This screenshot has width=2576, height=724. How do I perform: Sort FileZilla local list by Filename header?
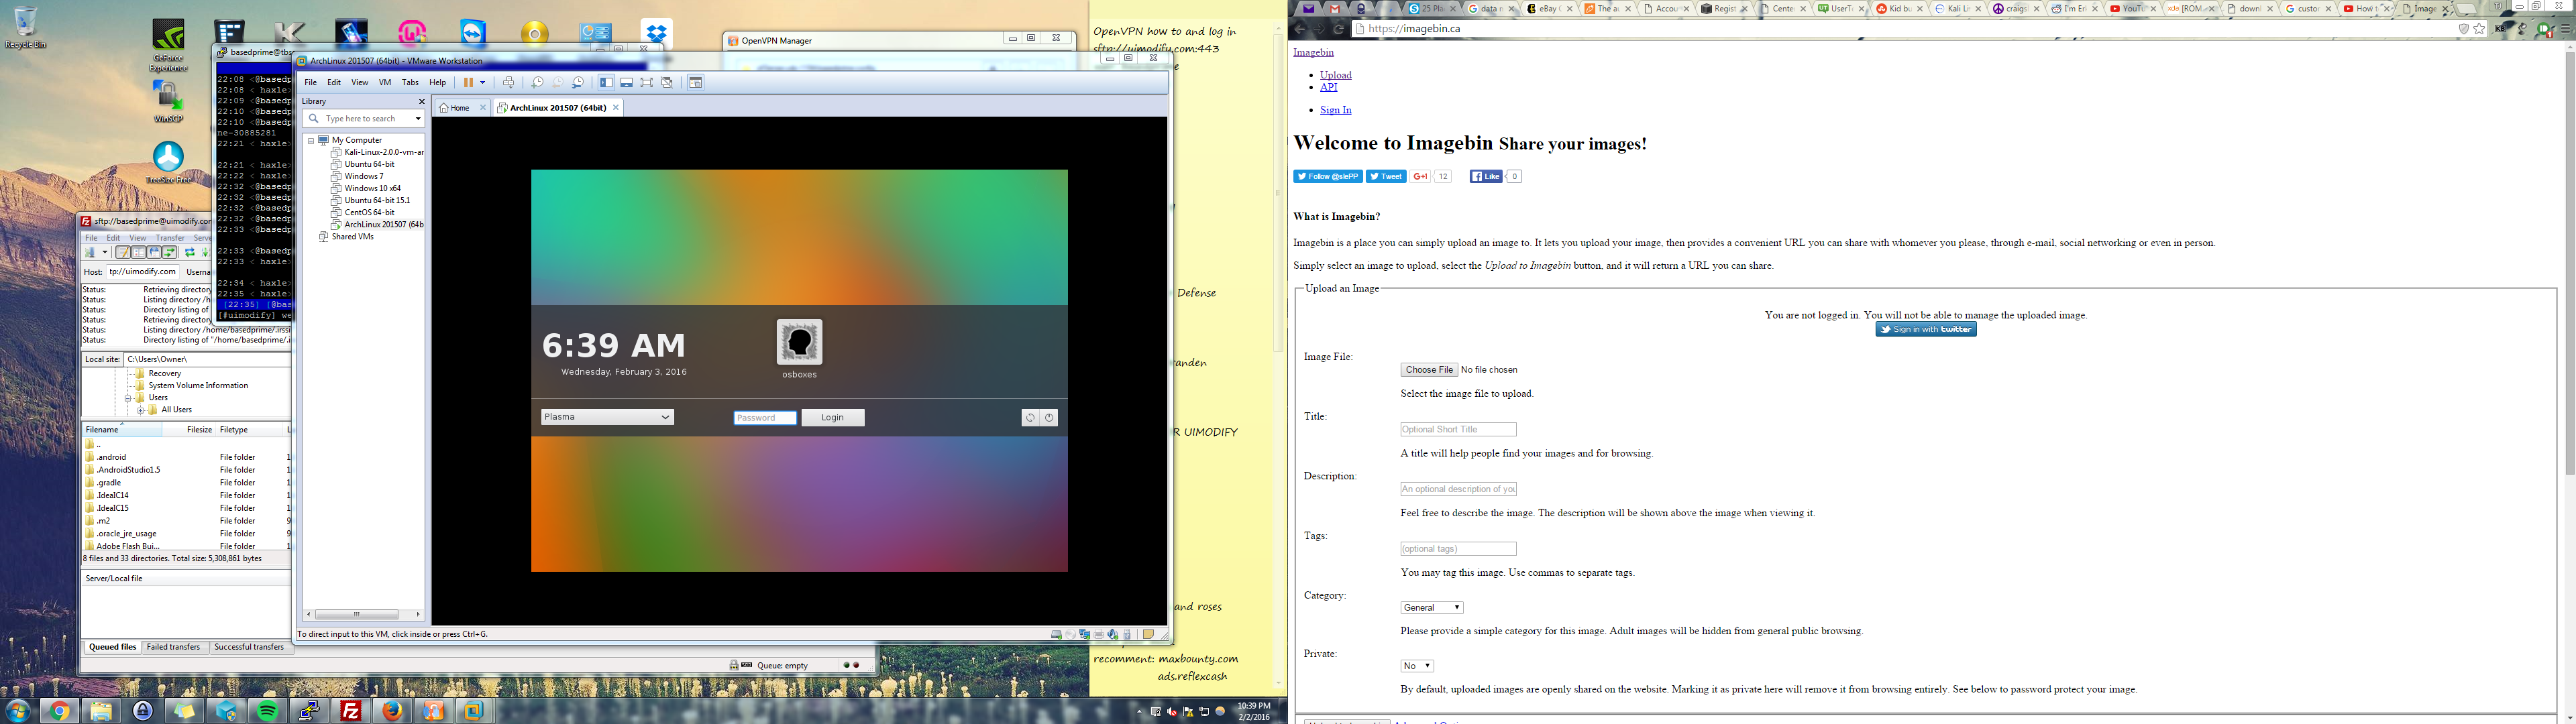(x=122, y=430)
